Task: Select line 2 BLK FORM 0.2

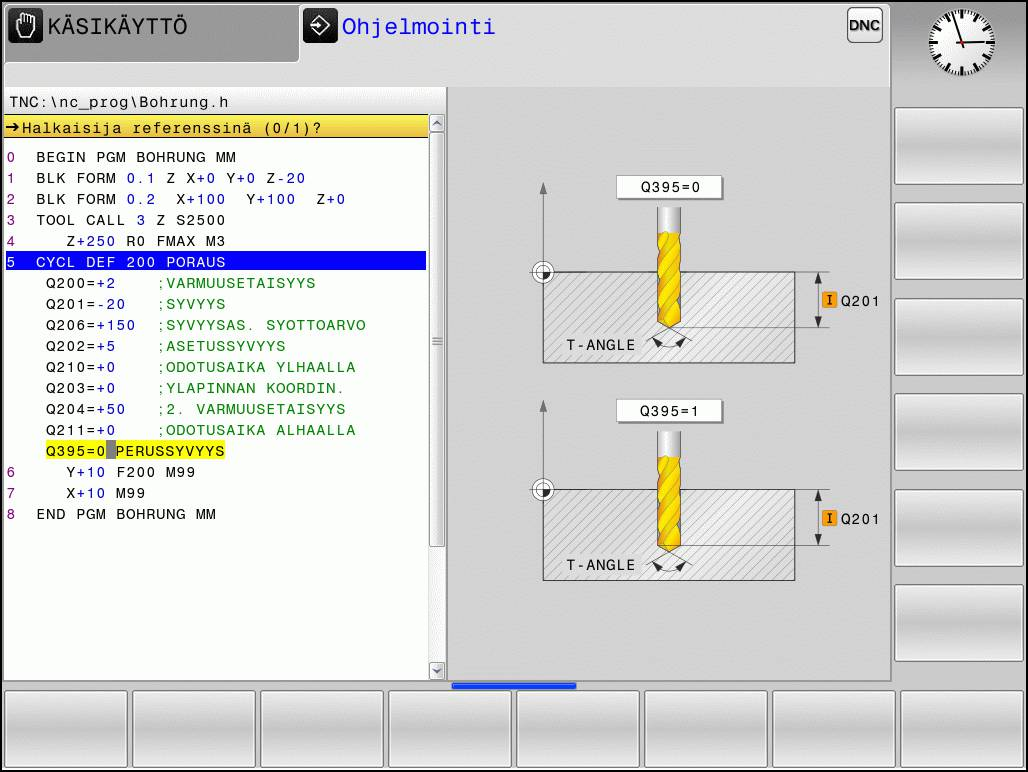Action: (216, 199)
